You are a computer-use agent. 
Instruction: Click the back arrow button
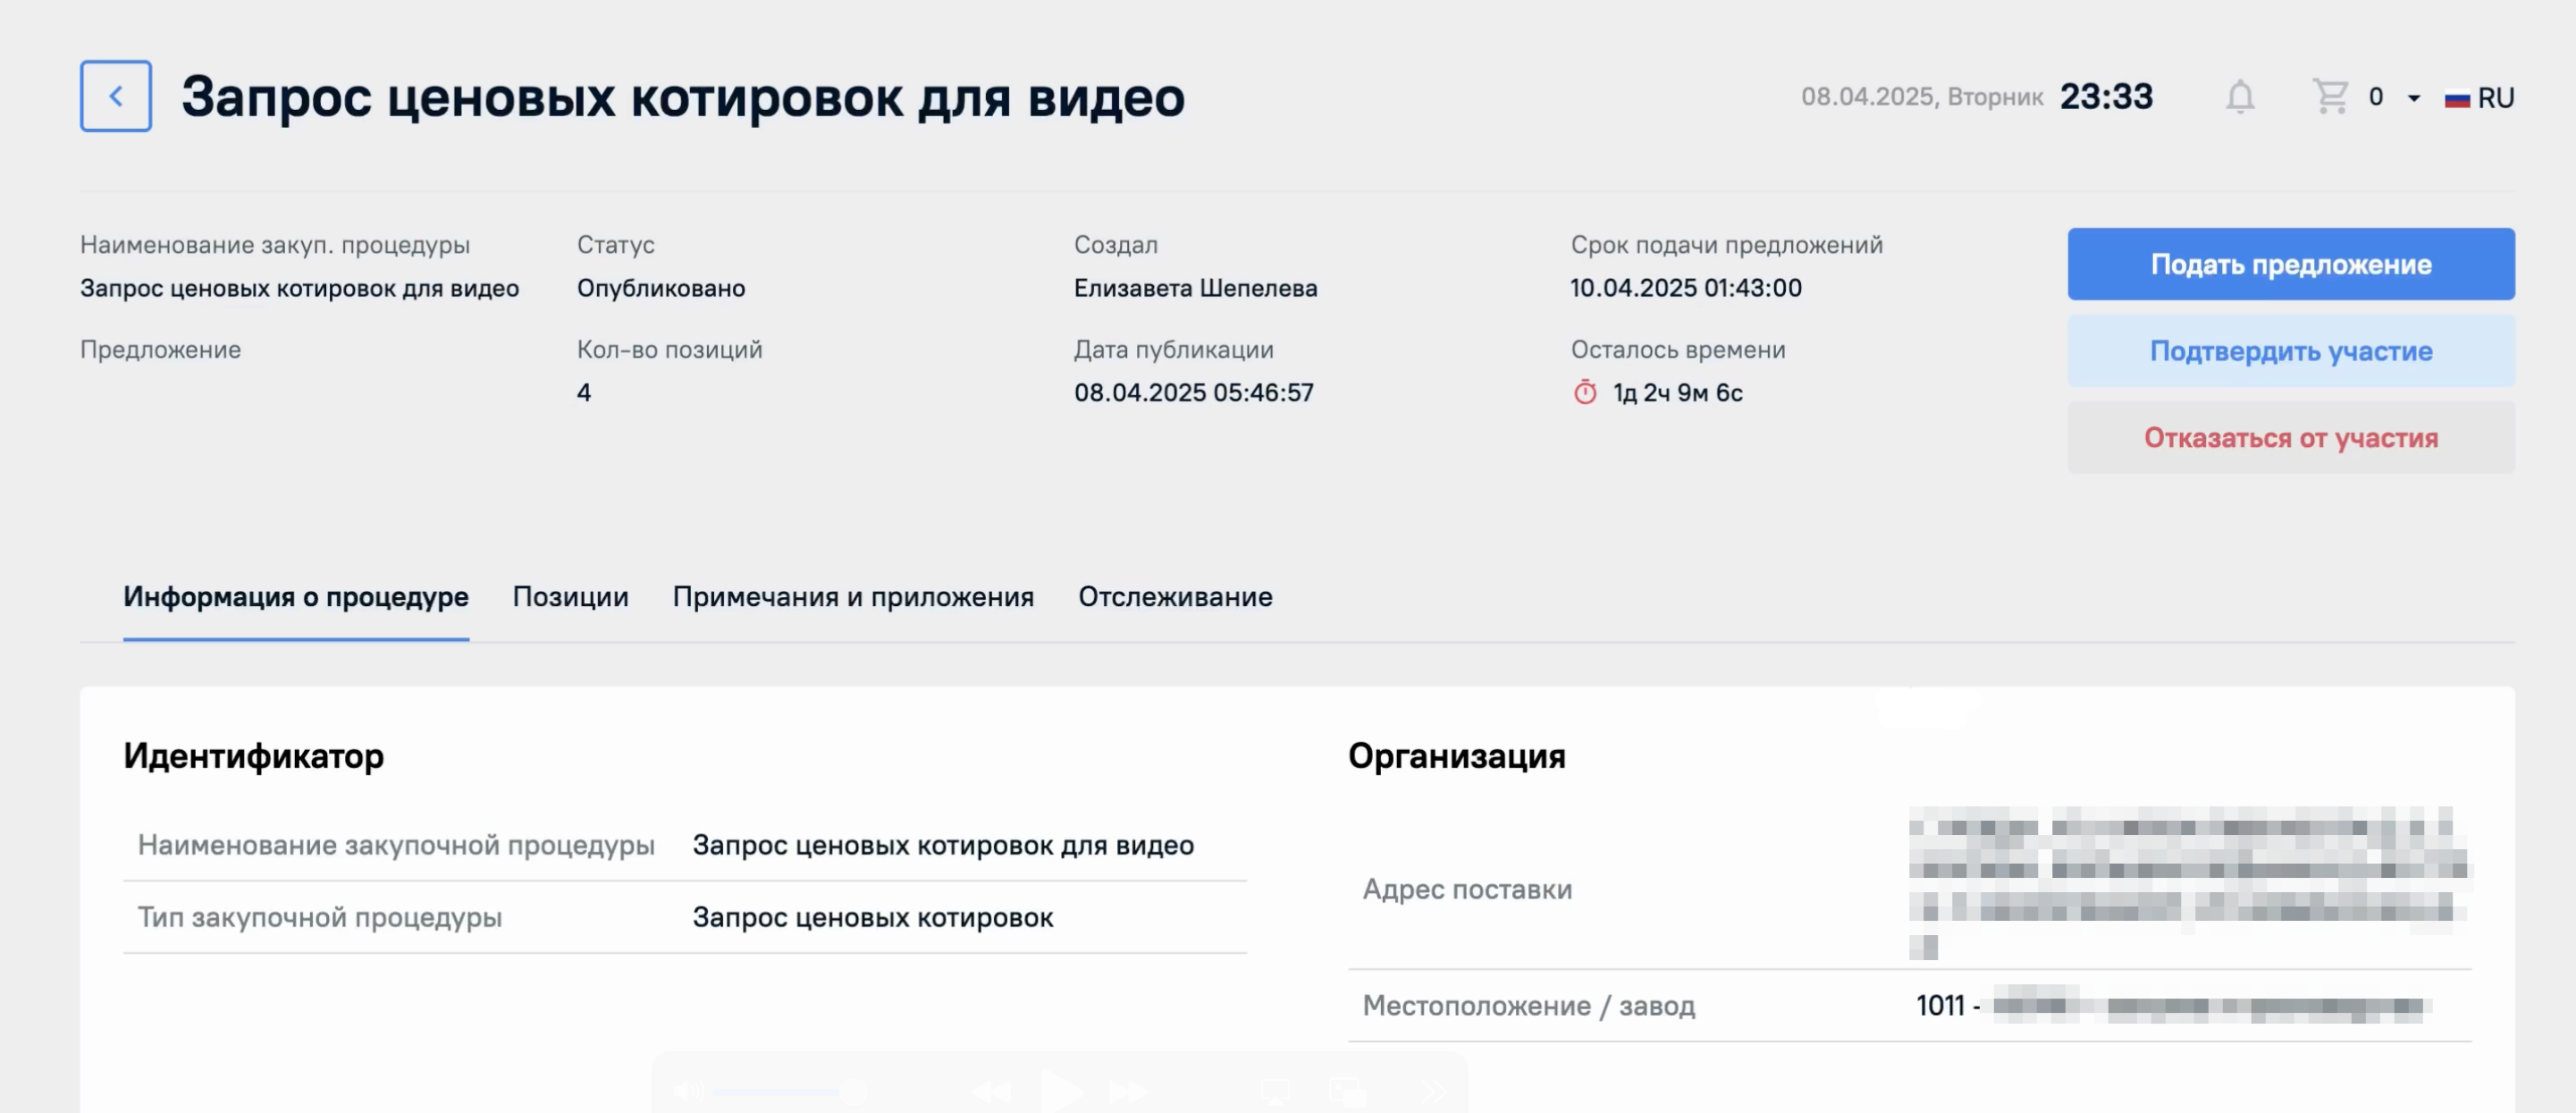coord(116,96)
